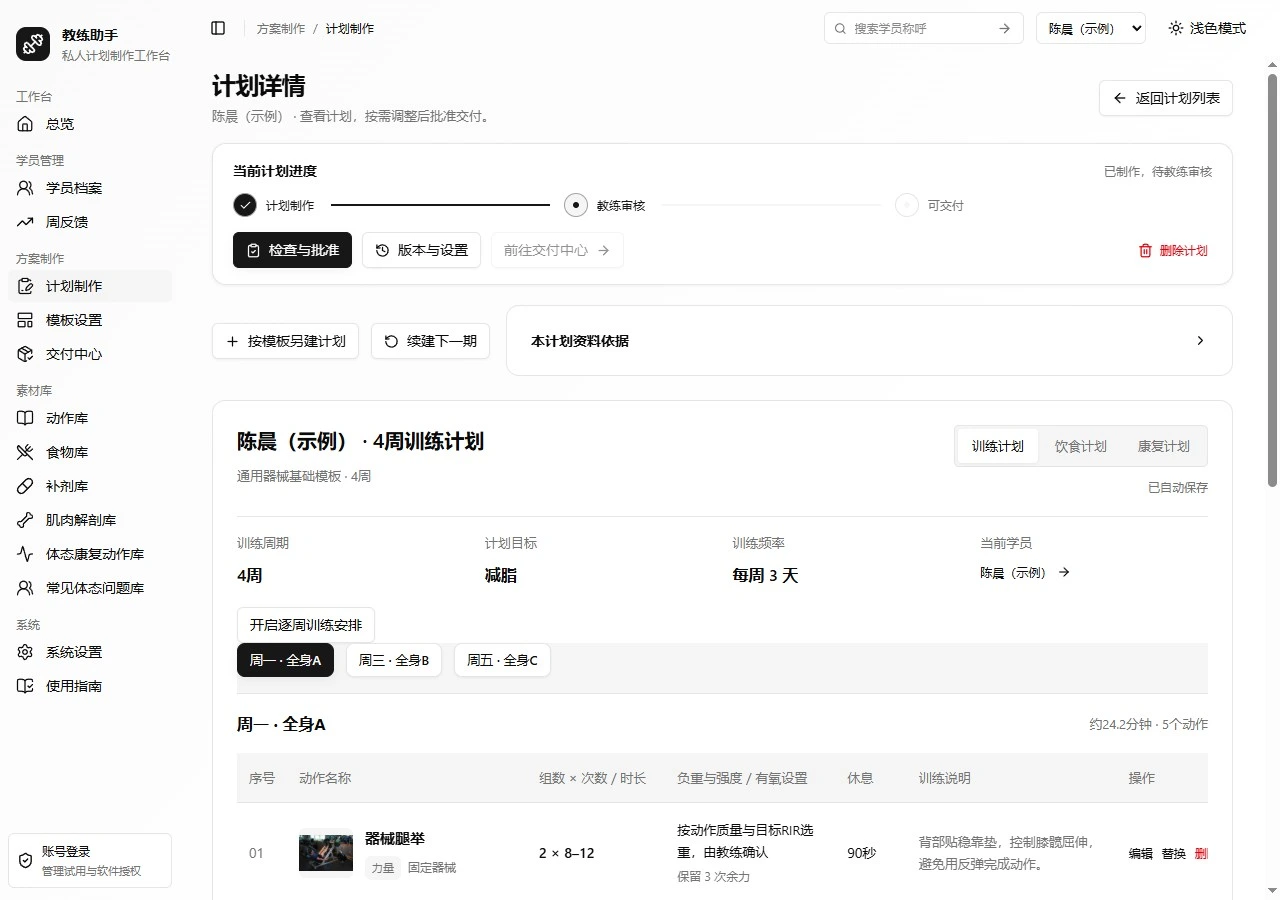The height and width of the screenshot is (900, 1280).
Task: Select the 周一 · 全身A day tab
Action: 285,660
